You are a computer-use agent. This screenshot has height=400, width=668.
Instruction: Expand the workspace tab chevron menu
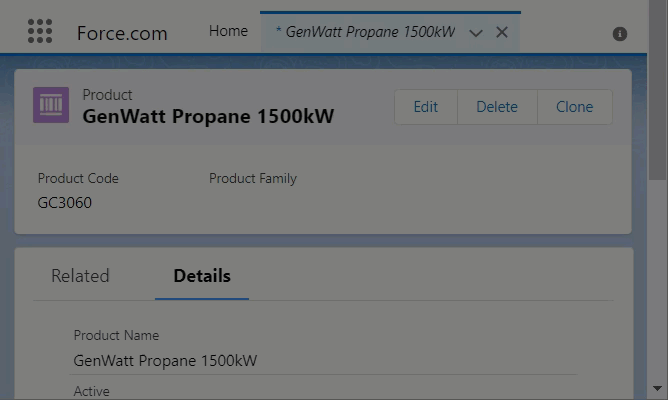[476, 33]
